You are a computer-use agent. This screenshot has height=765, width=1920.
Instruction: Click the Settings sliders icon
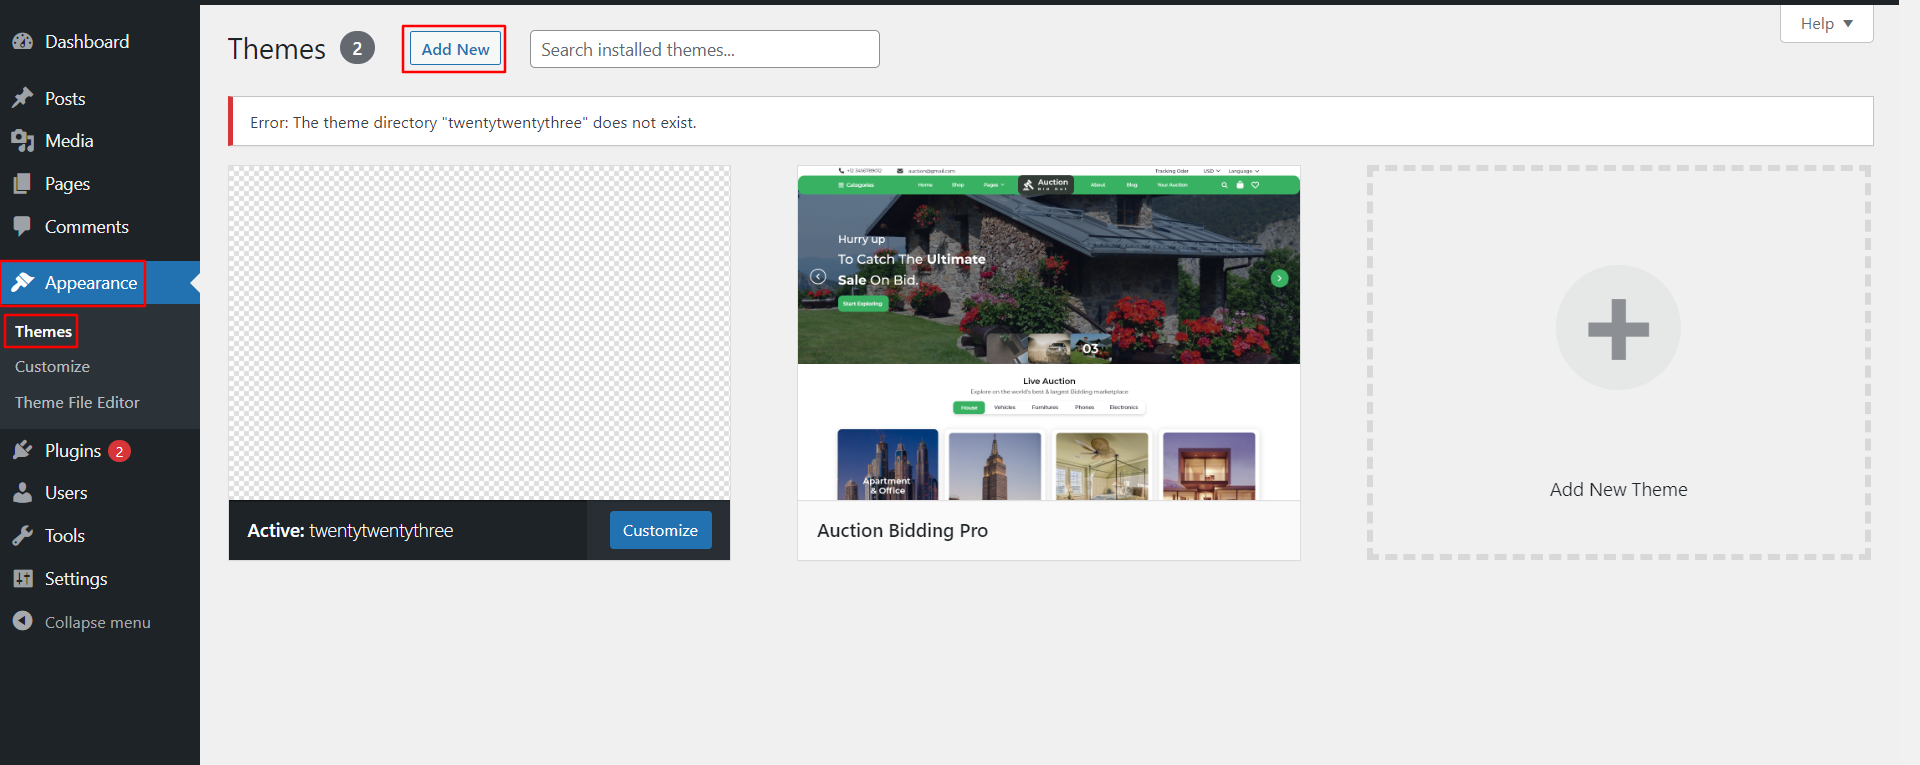click(22, 579)
